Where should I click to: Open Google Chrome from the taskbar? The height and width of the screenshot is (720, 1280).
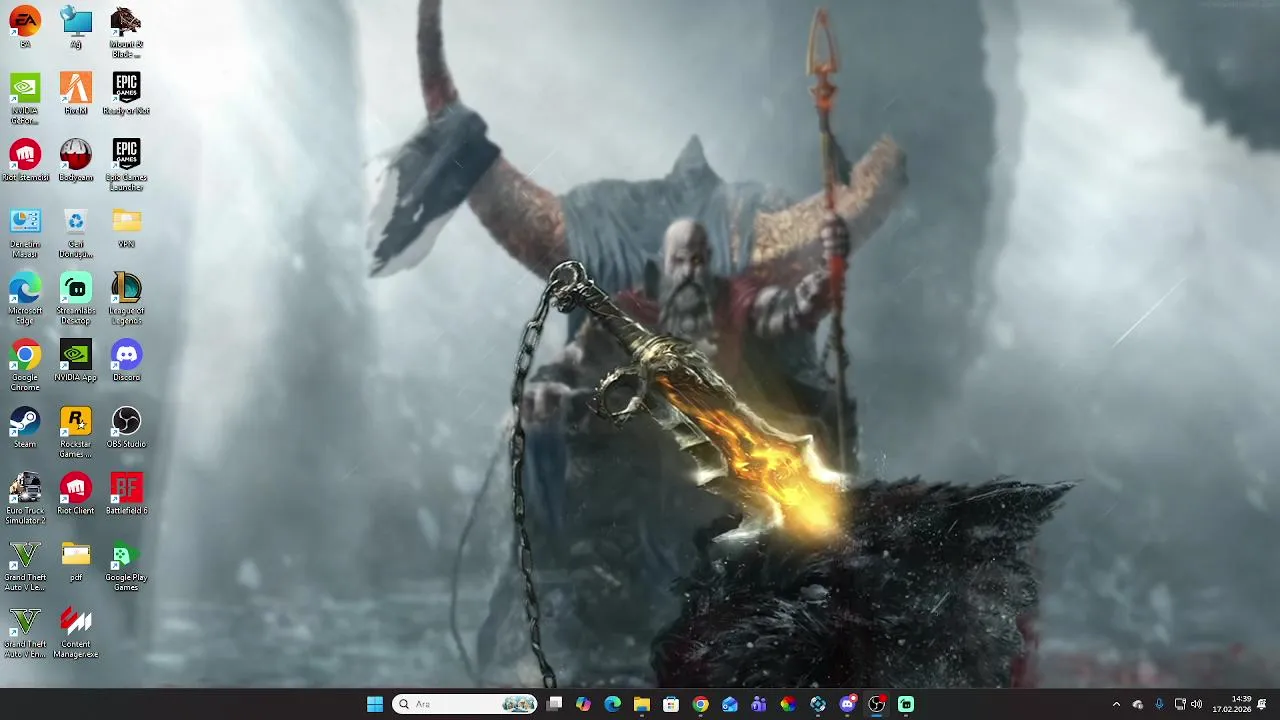coord(701,704)
